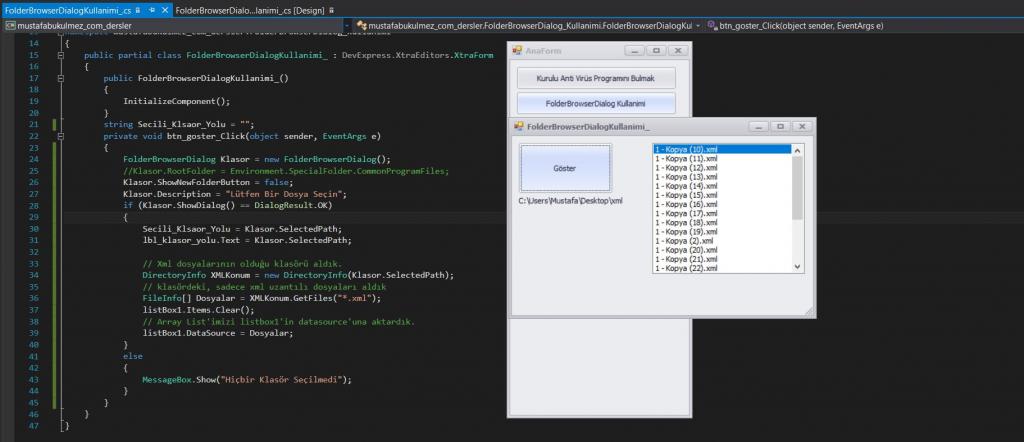Select list item 1 - Kopya (10).xml
The height and width of the screenshot is (442, 1024).
(722, 149)
